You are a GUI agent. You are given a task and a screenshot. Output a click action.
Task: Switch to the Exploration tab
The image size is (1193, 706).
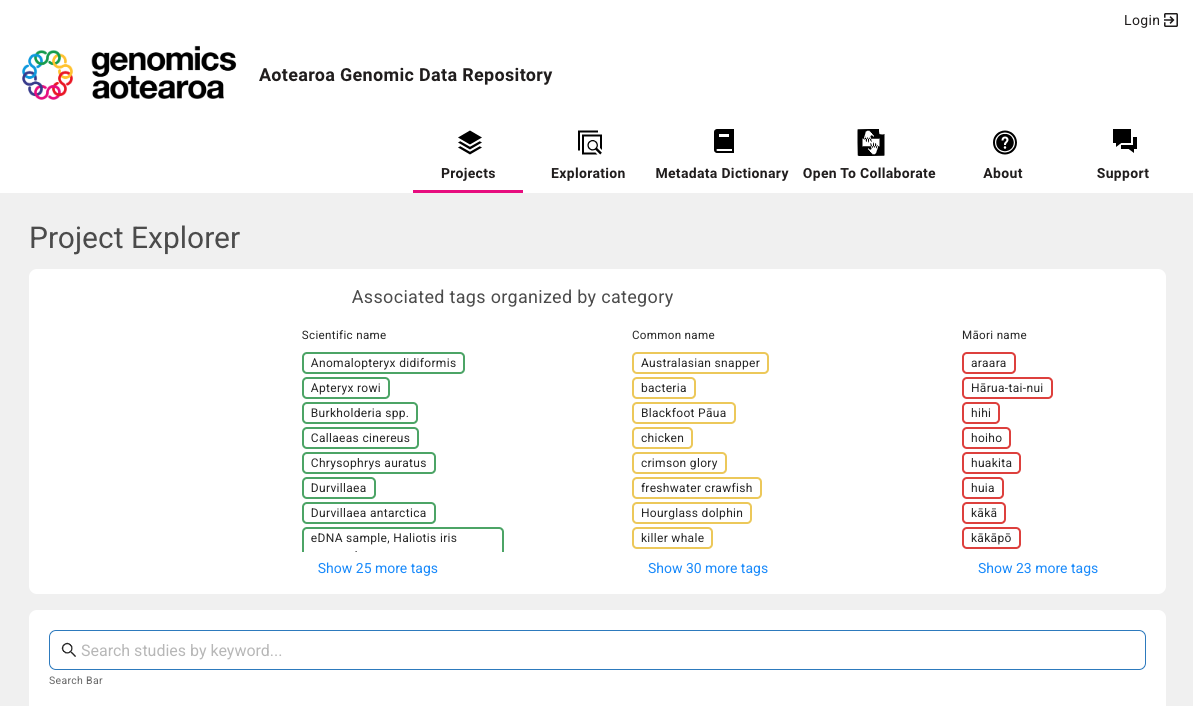(x=588, y=155)
